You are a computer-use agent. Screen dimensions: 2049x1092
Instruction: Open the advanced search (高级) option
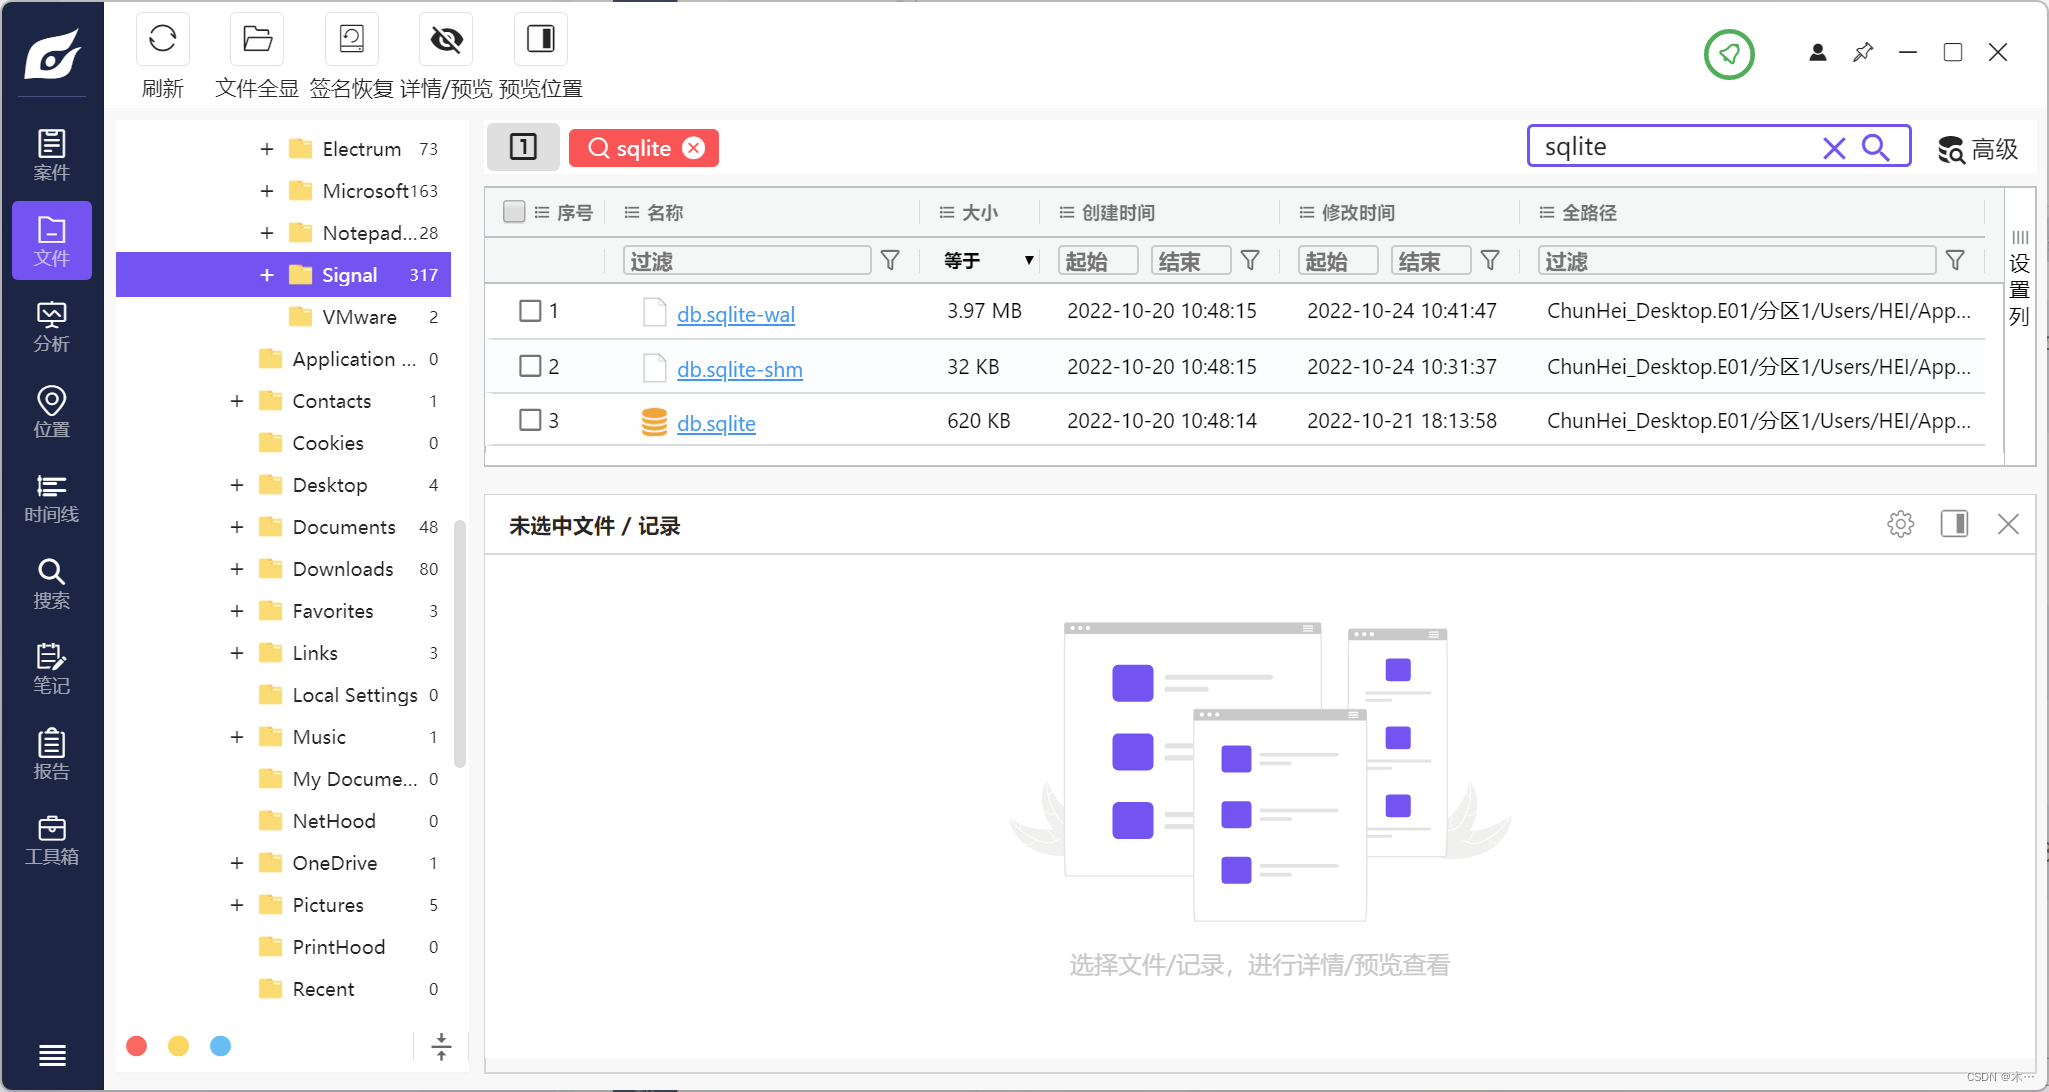click(x=1978, y=149)
